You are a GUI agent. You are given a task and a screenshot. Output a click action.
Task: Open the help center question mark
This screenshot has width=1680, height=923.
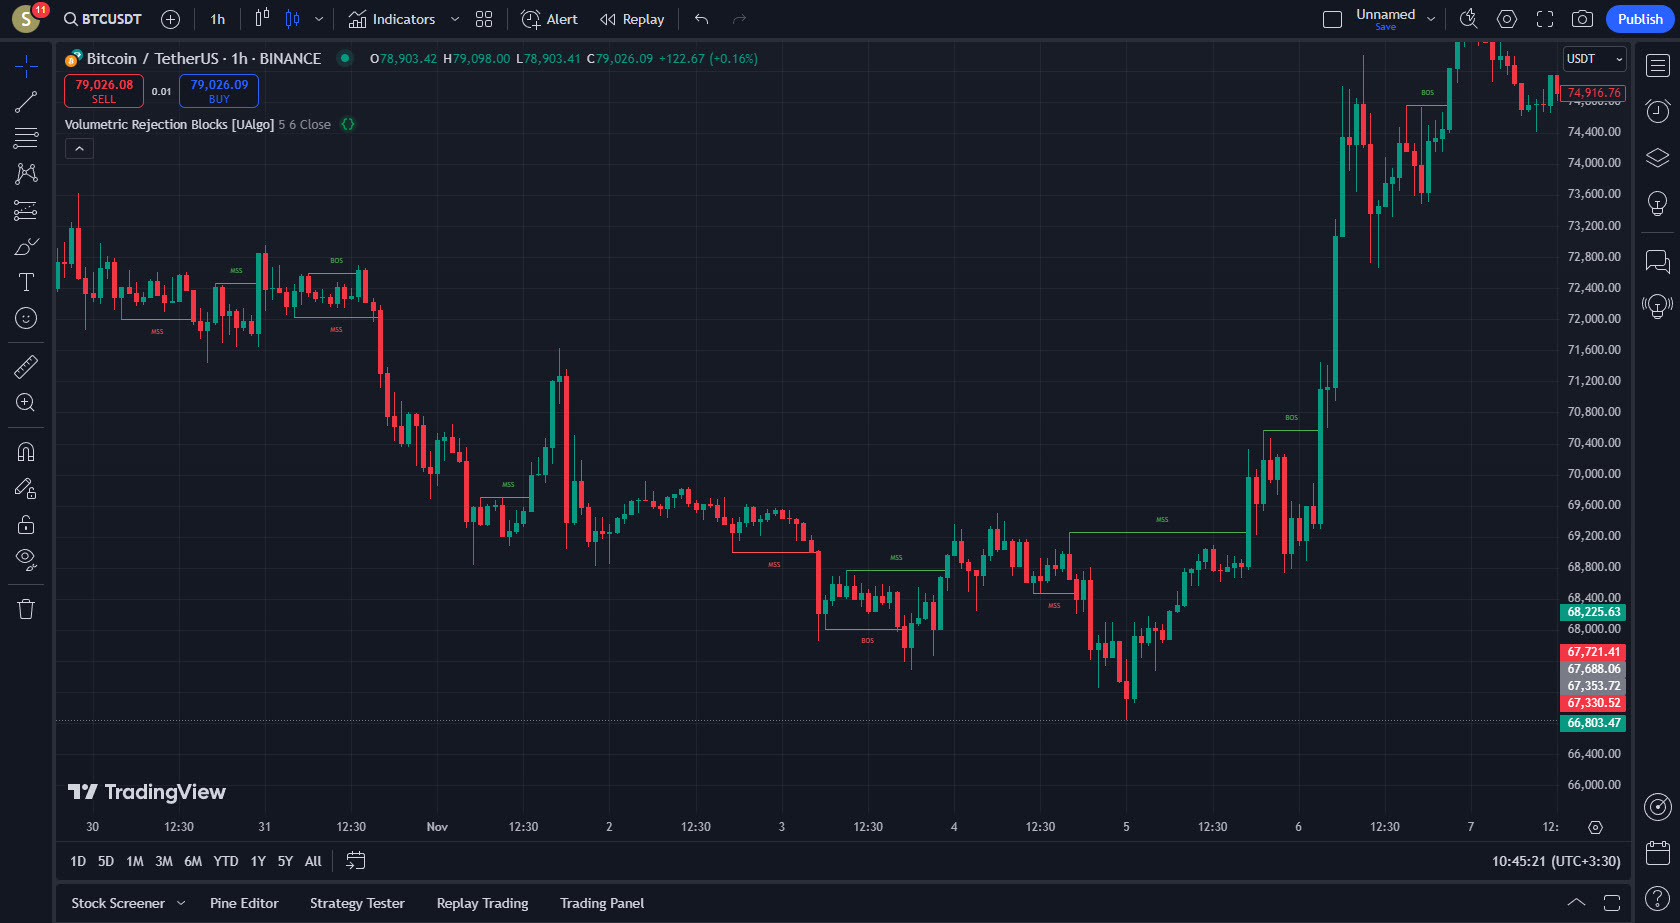(x=1658, y=899)
